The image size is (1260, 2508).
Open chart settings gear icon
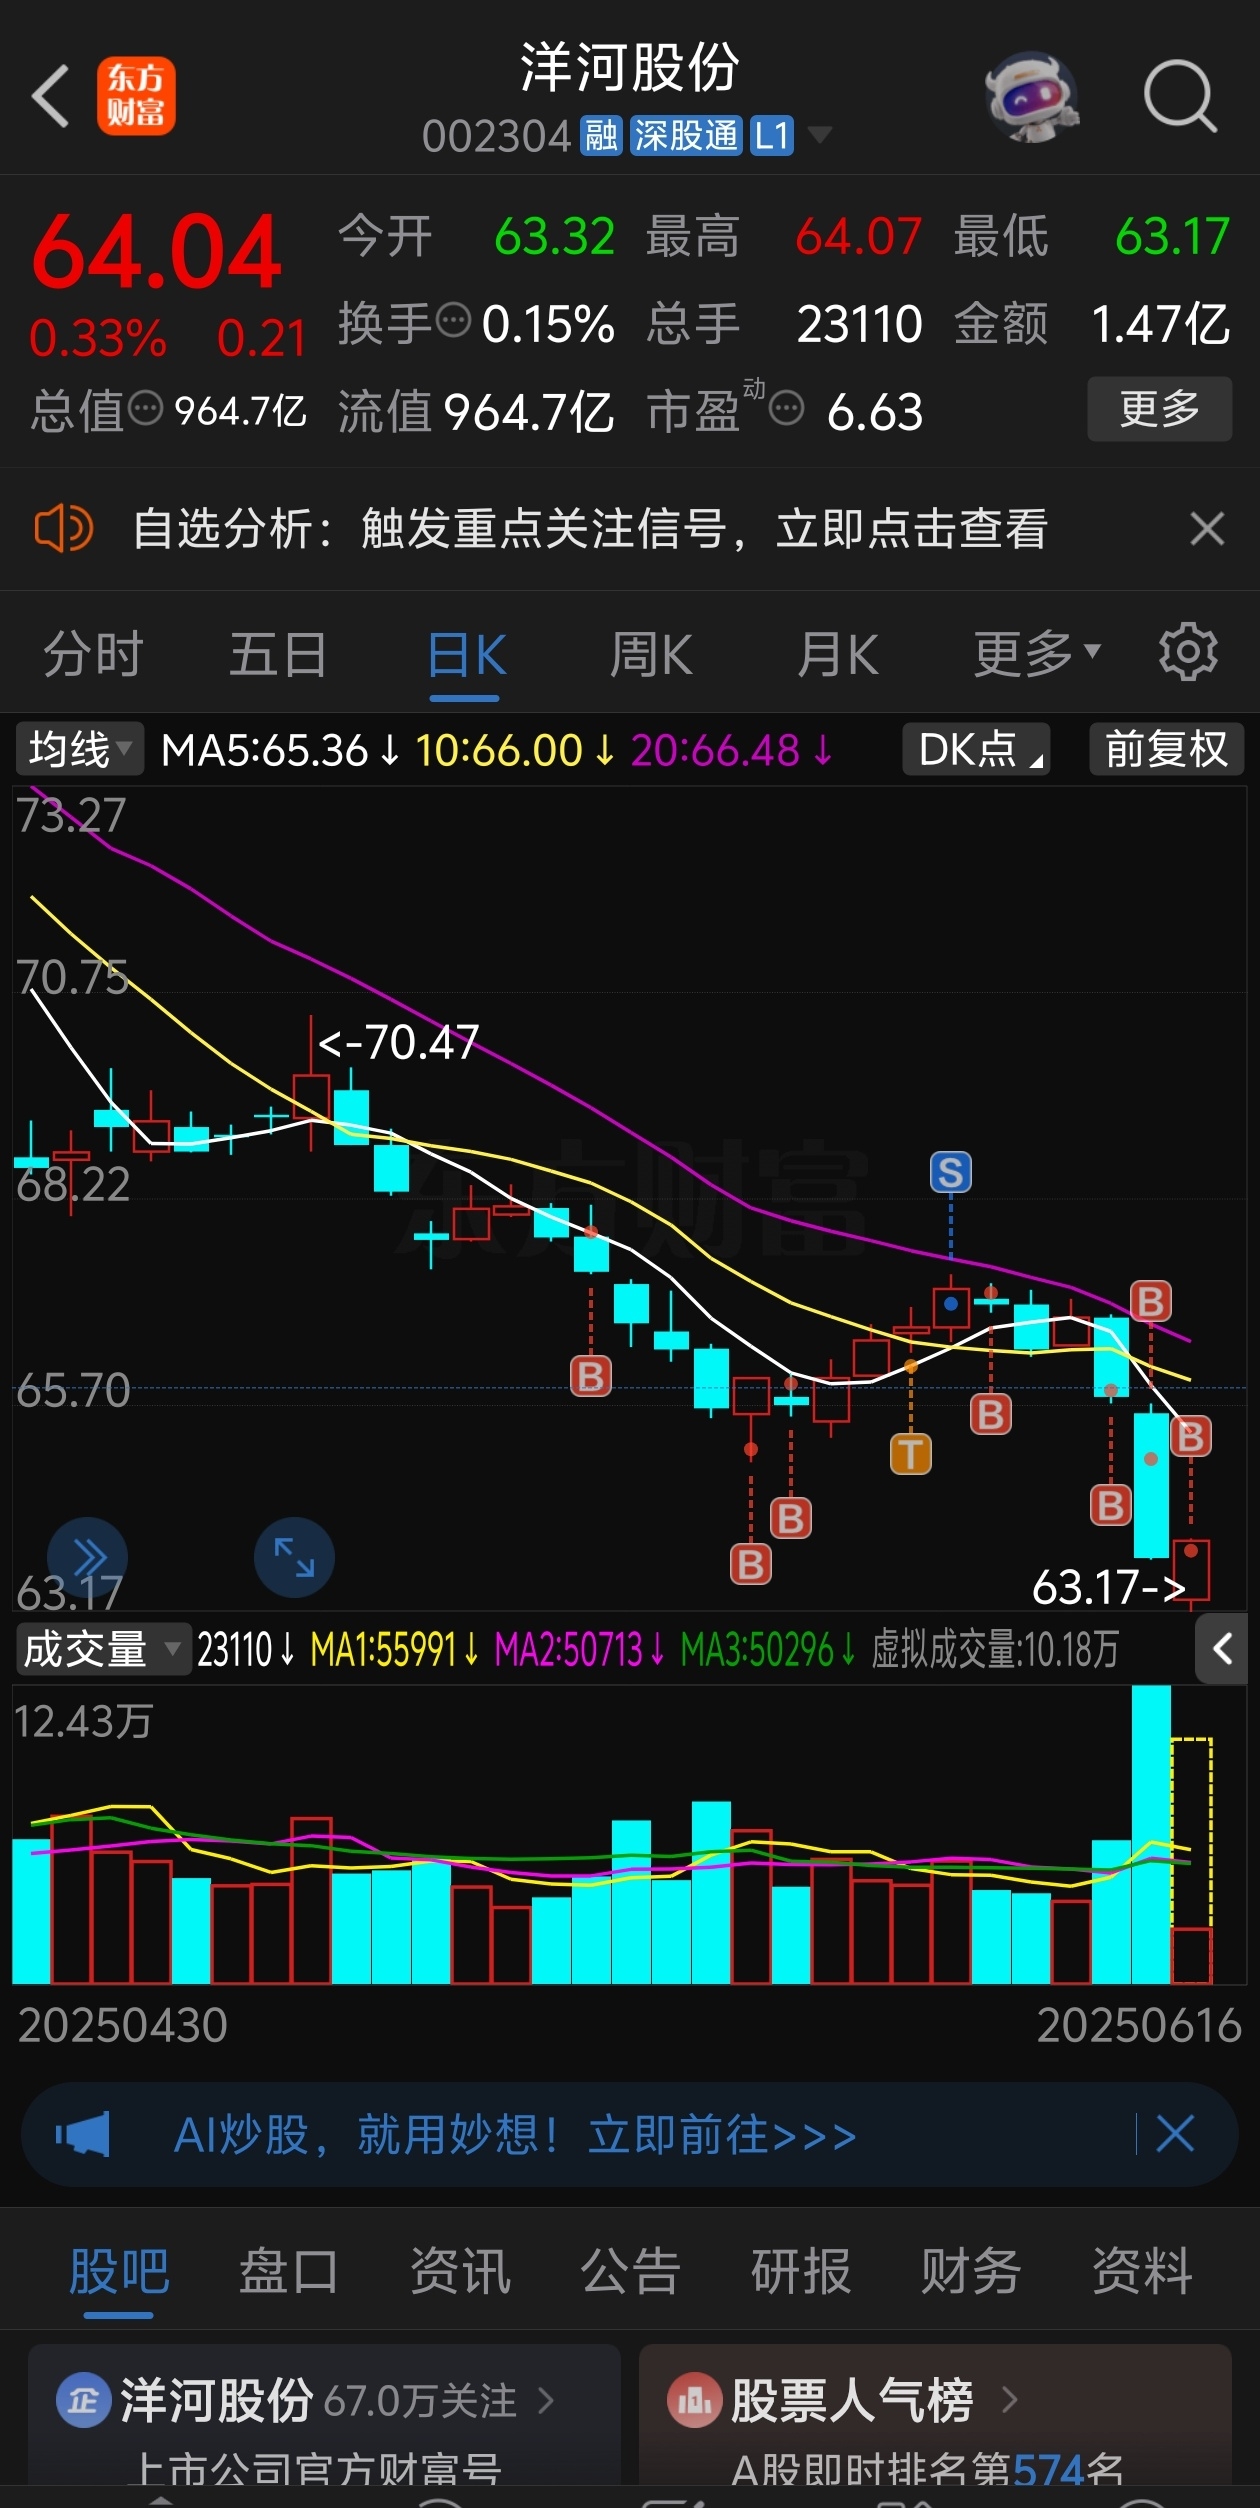click(1188, 652)
